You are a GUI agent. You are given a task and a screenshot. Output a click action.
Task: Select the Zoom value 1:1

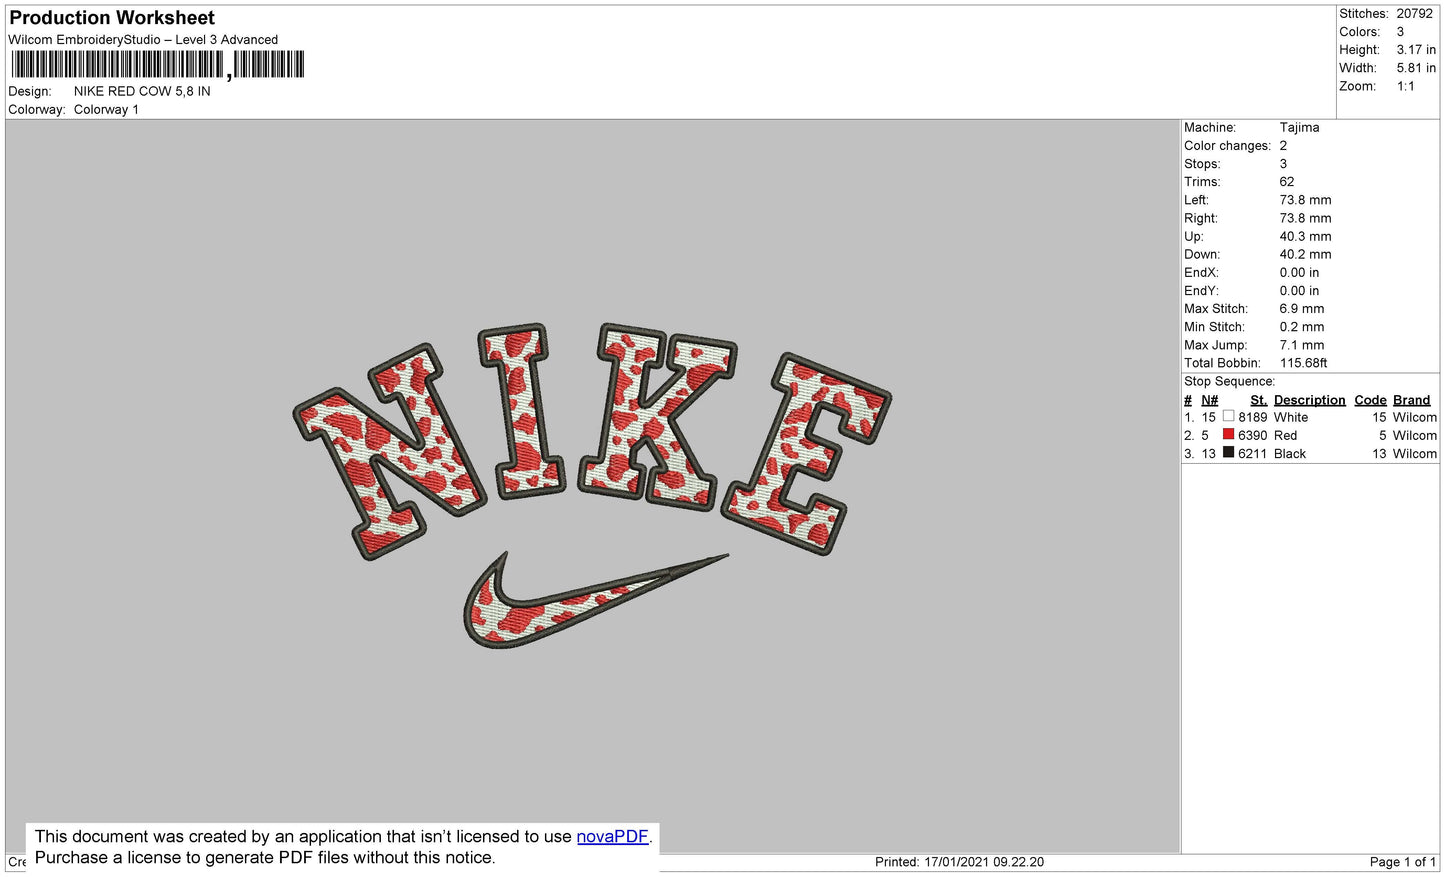coord(1406,86)
